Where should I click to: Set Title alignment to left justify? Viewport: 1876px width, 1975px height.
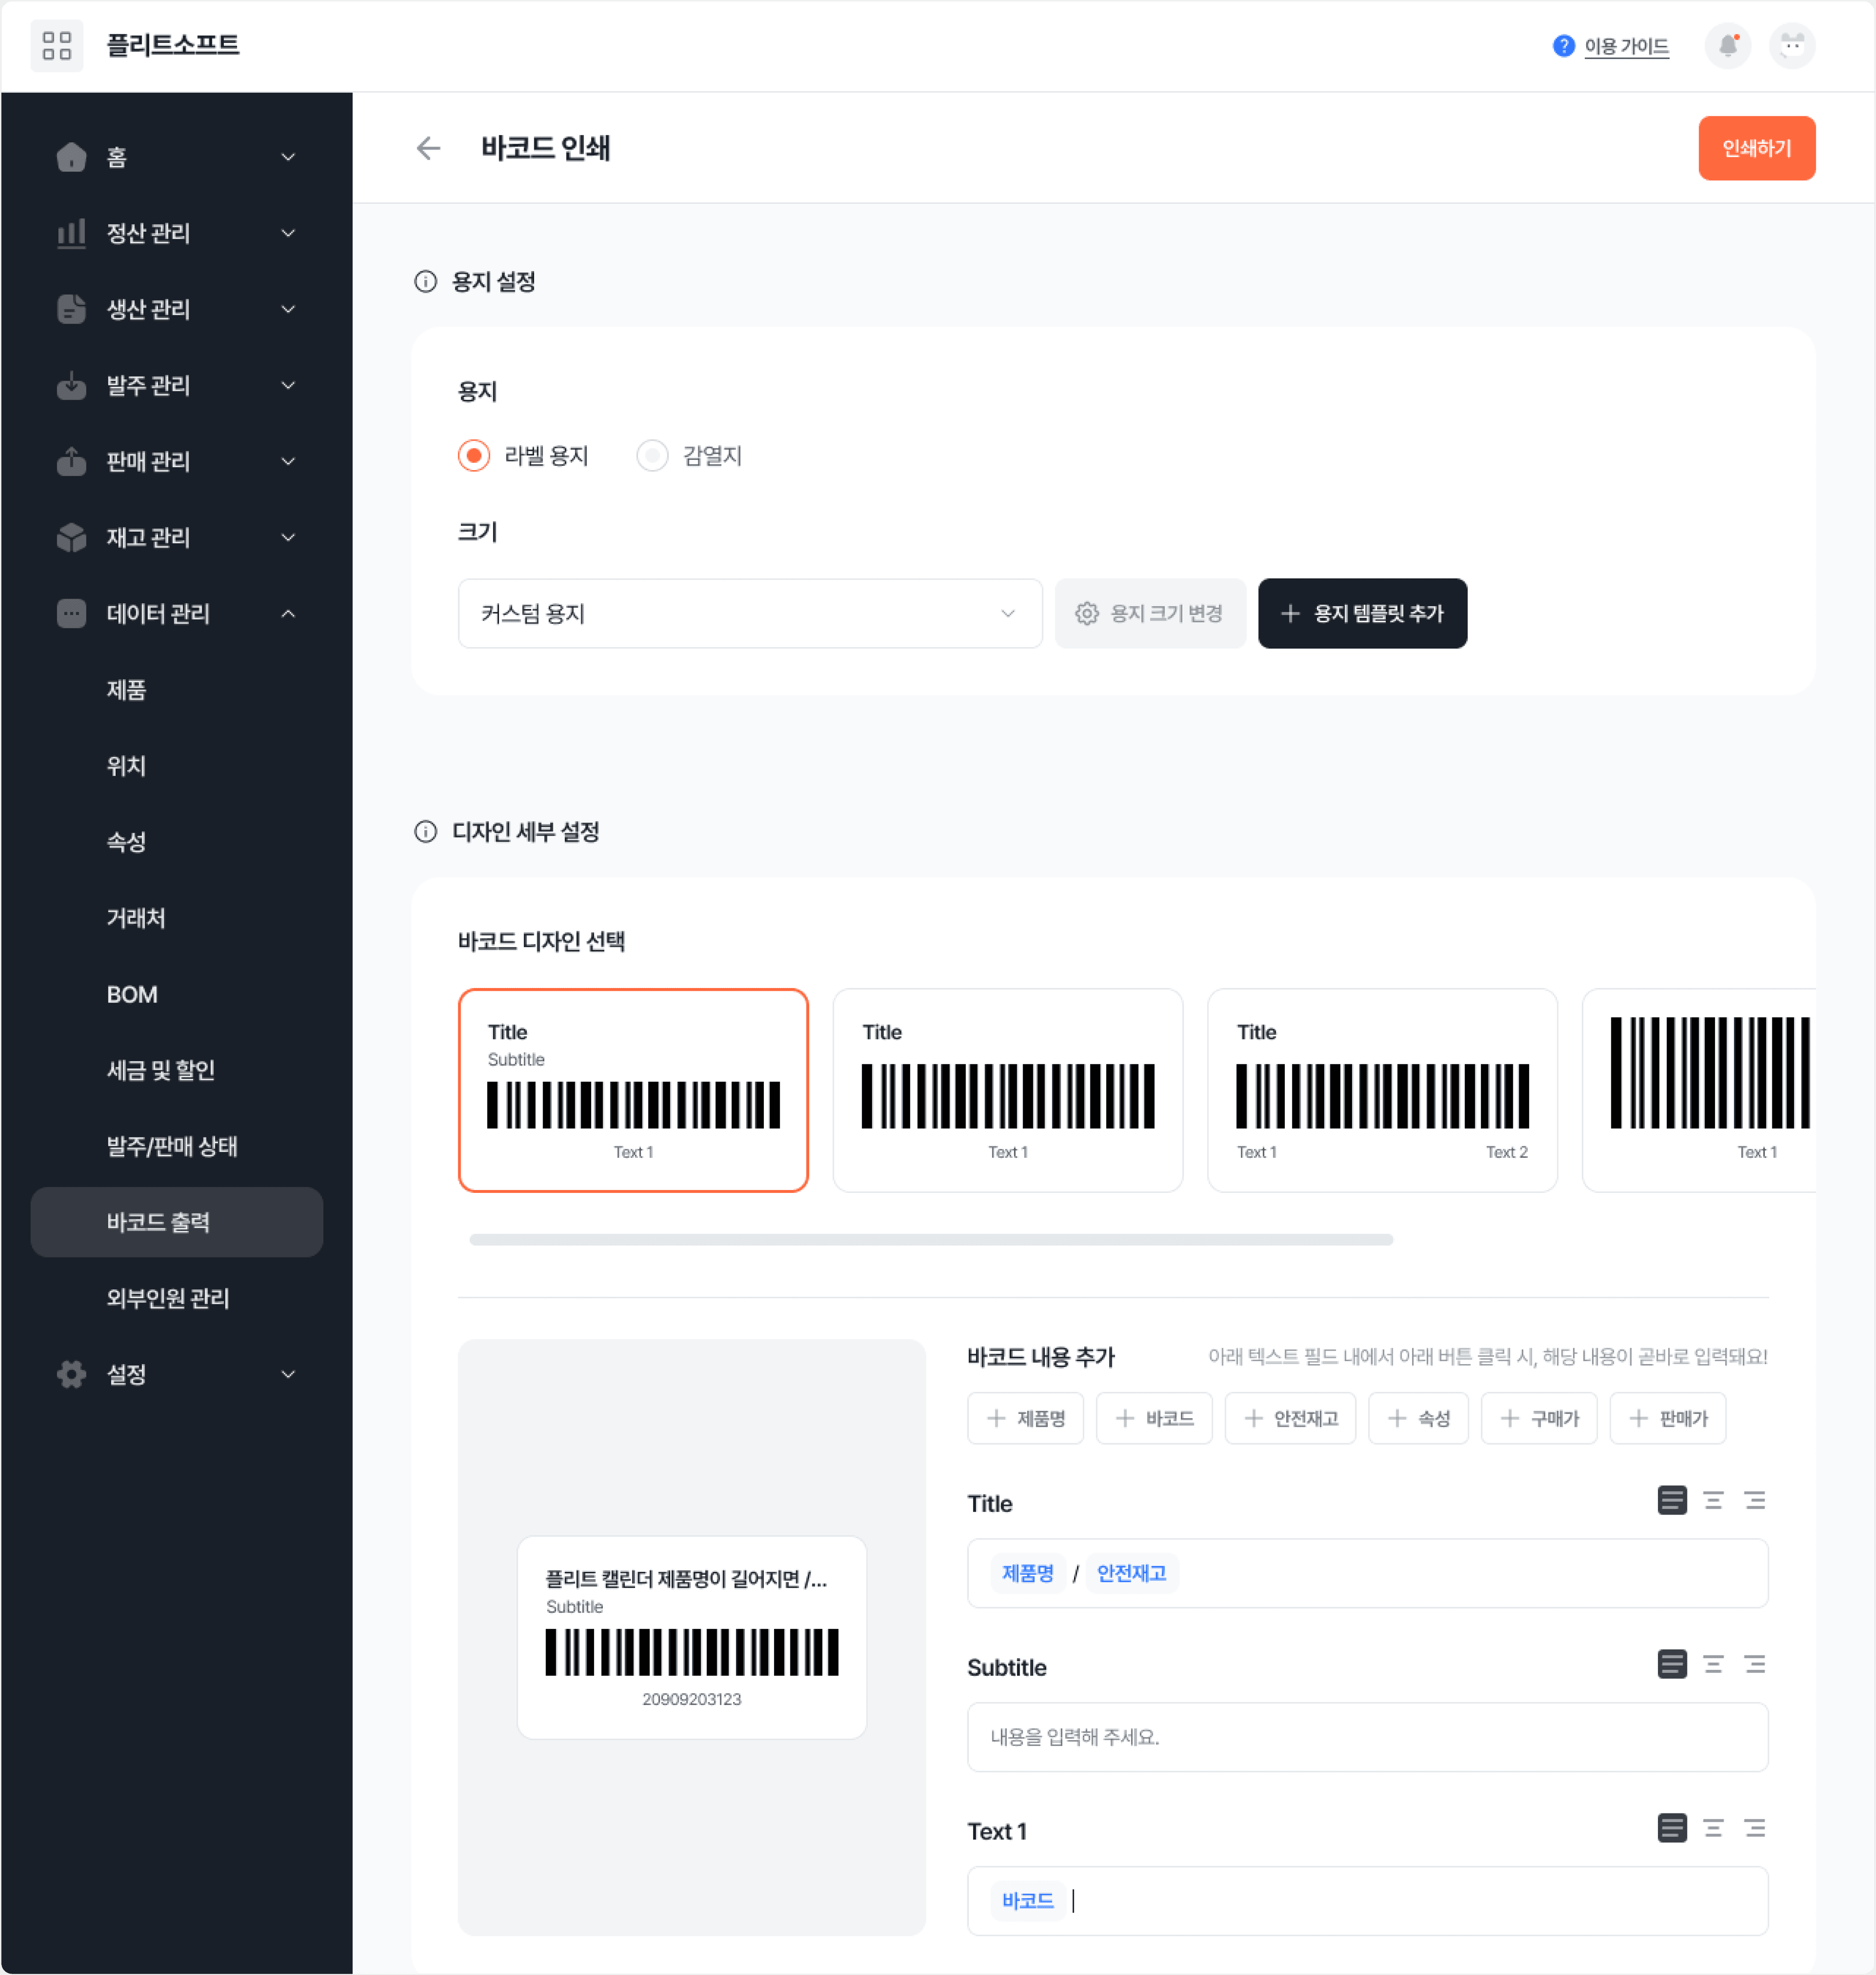1672,1500
